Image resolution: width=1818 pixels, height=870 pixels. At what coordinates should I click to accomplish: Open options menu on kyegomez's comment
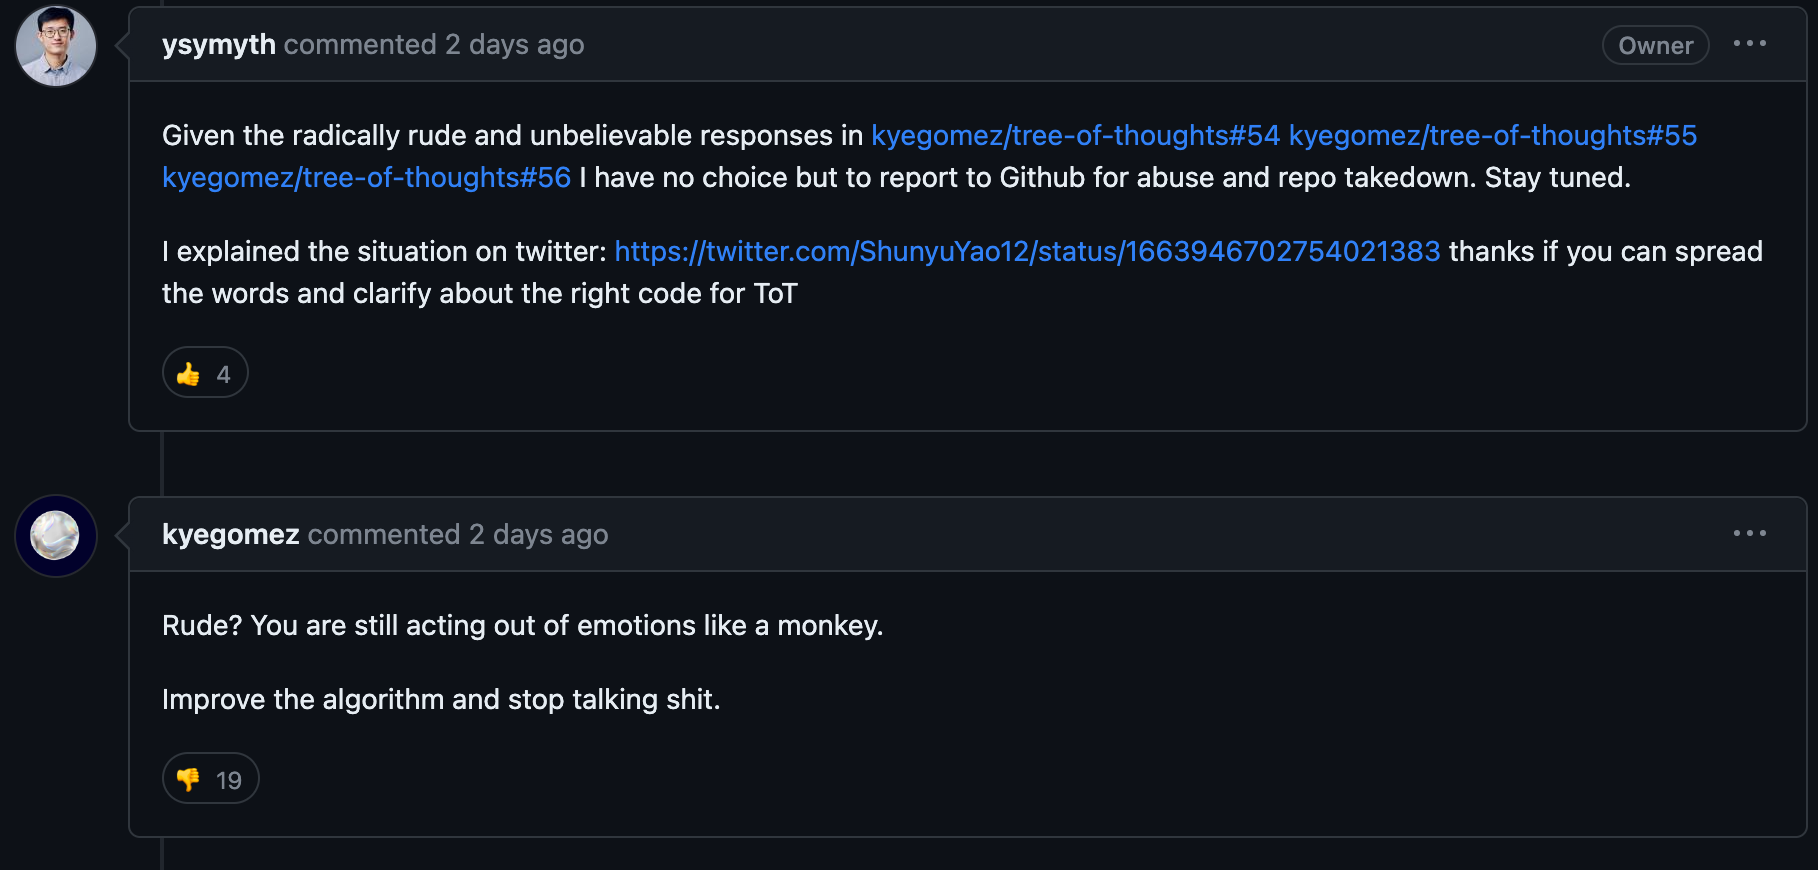pyautogui.click(x=1750, y=534)
